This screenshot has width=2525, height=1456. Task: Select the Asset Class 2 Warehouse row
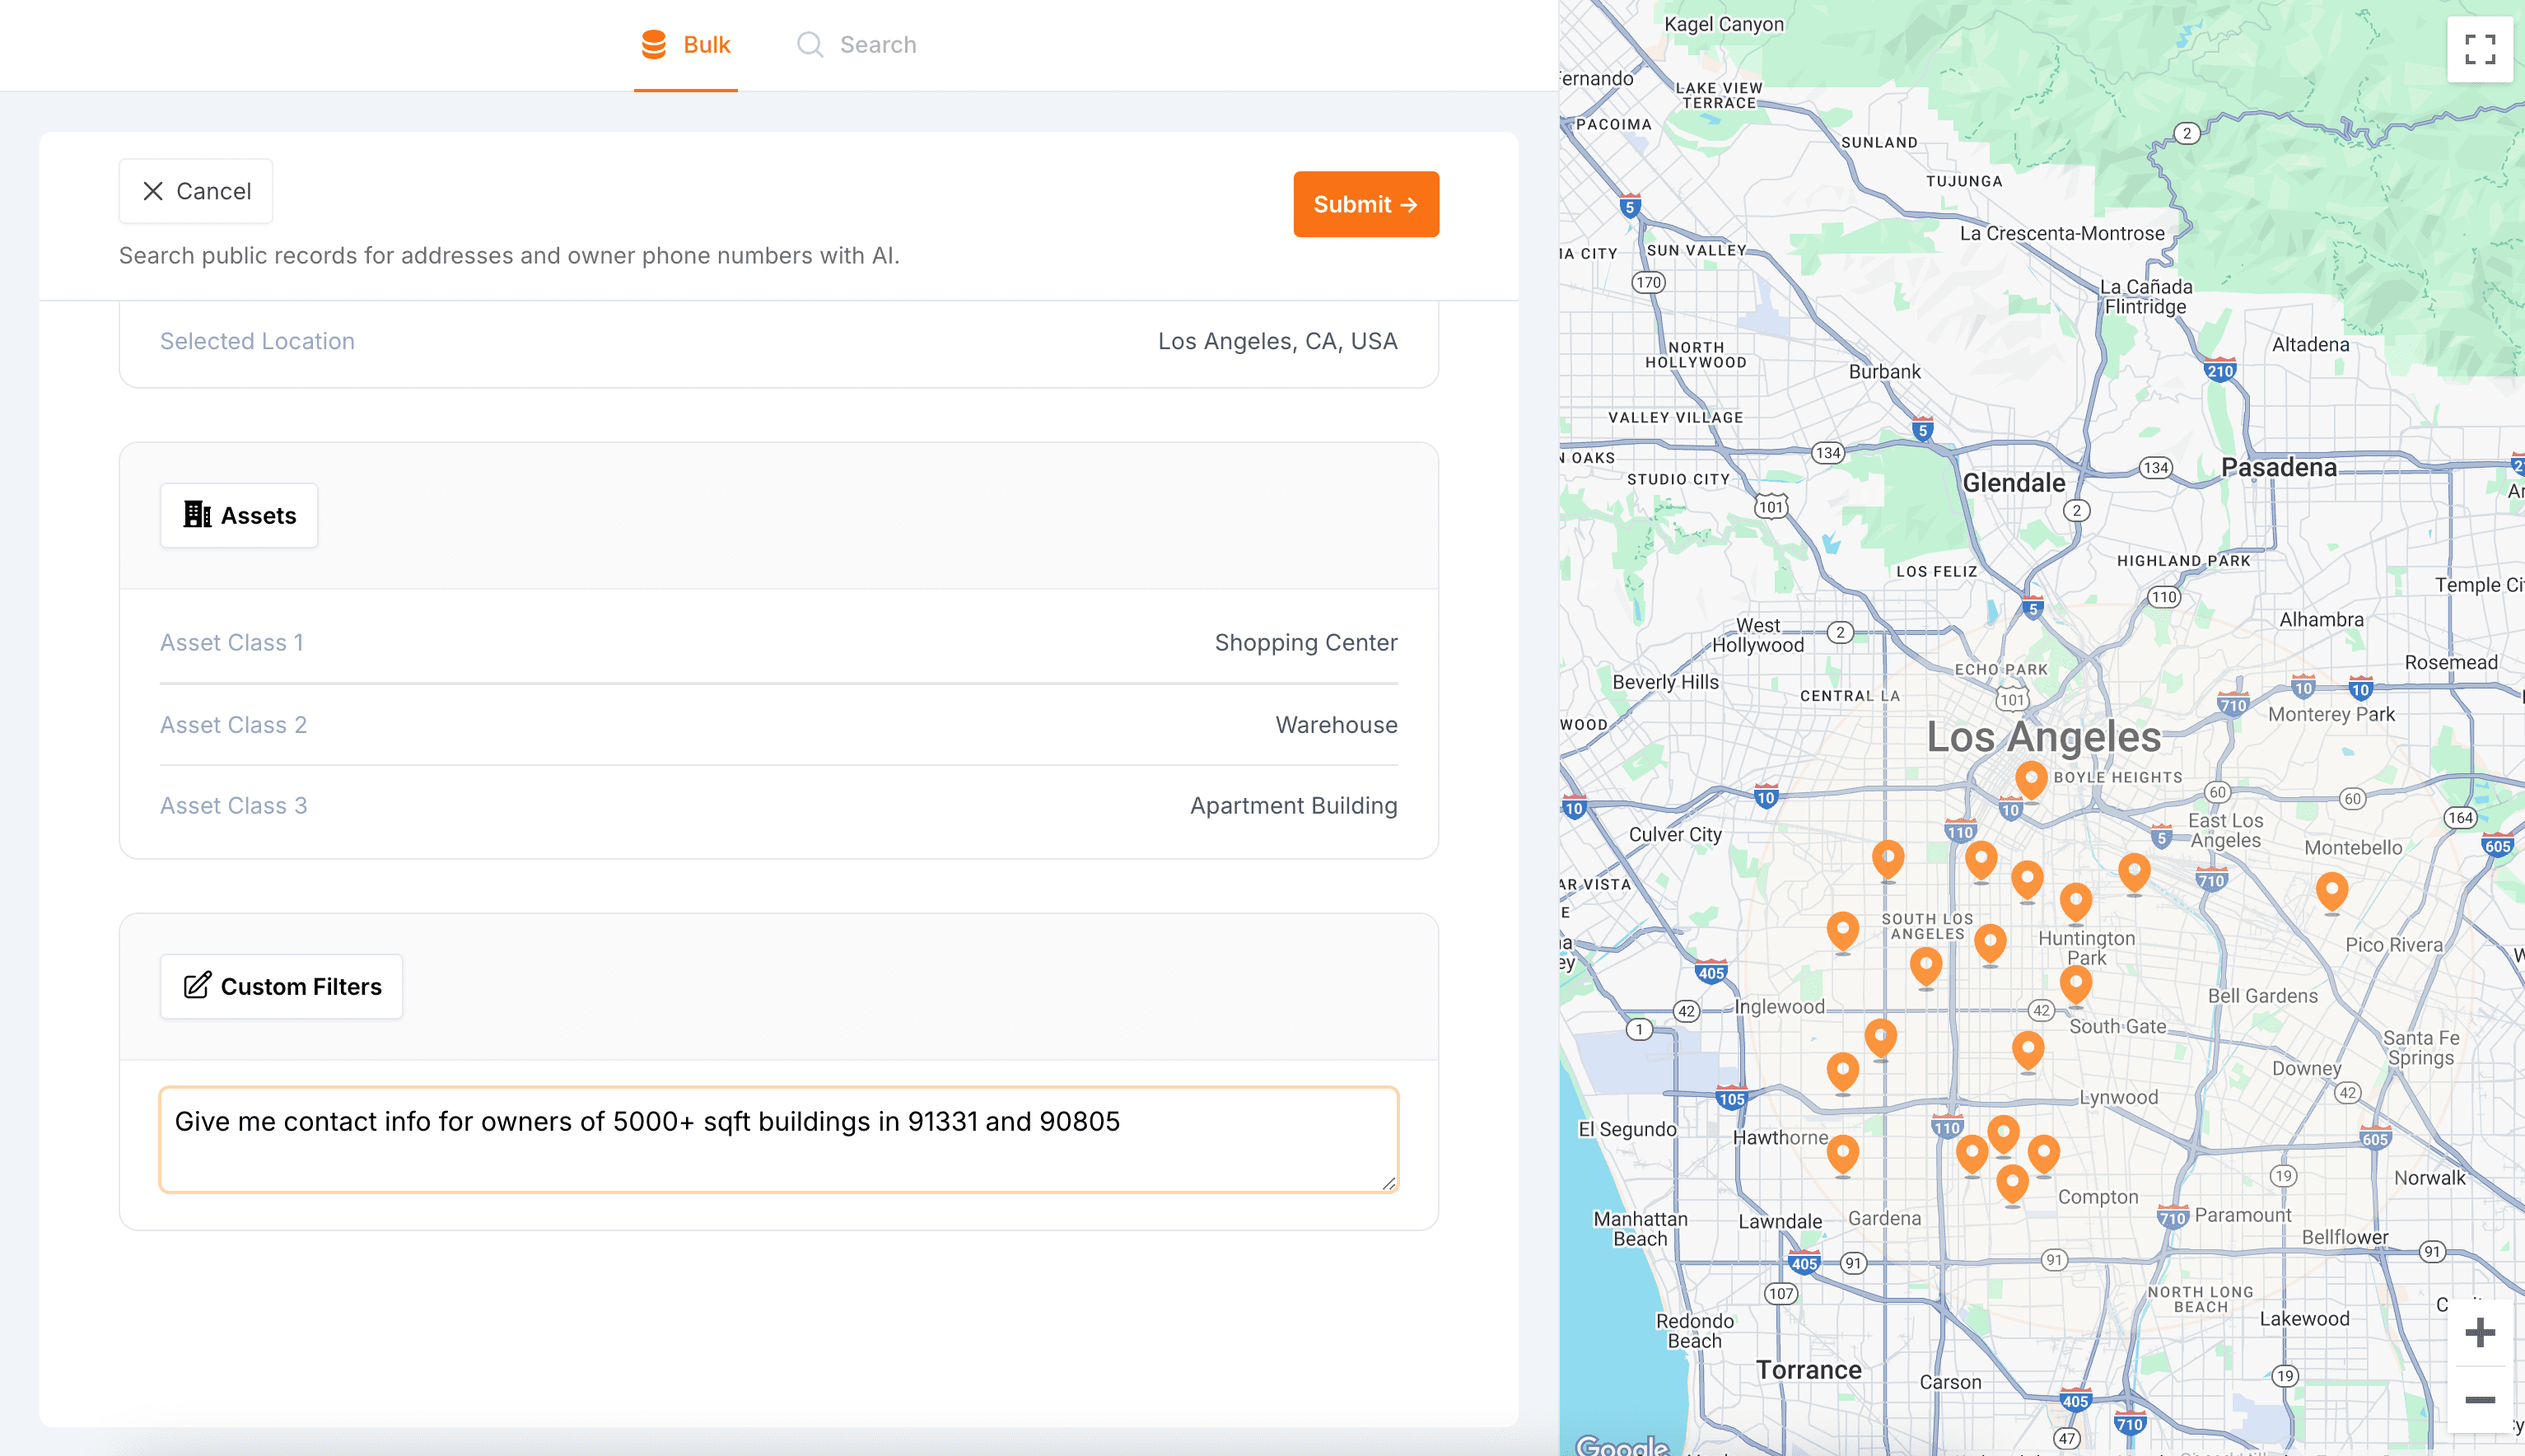778,725
